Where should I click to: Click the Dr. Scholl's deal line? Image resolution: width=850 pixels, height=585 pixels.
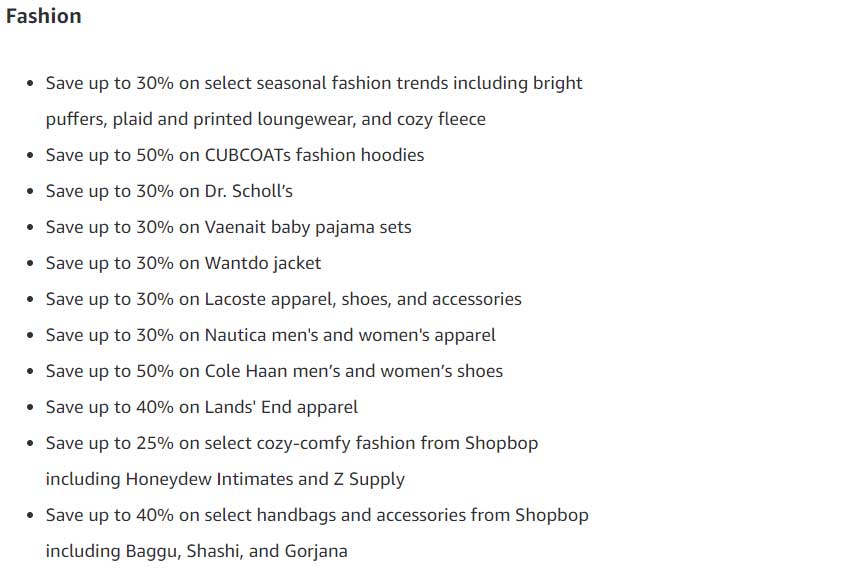pyautogui.click(x=169, y=191)
